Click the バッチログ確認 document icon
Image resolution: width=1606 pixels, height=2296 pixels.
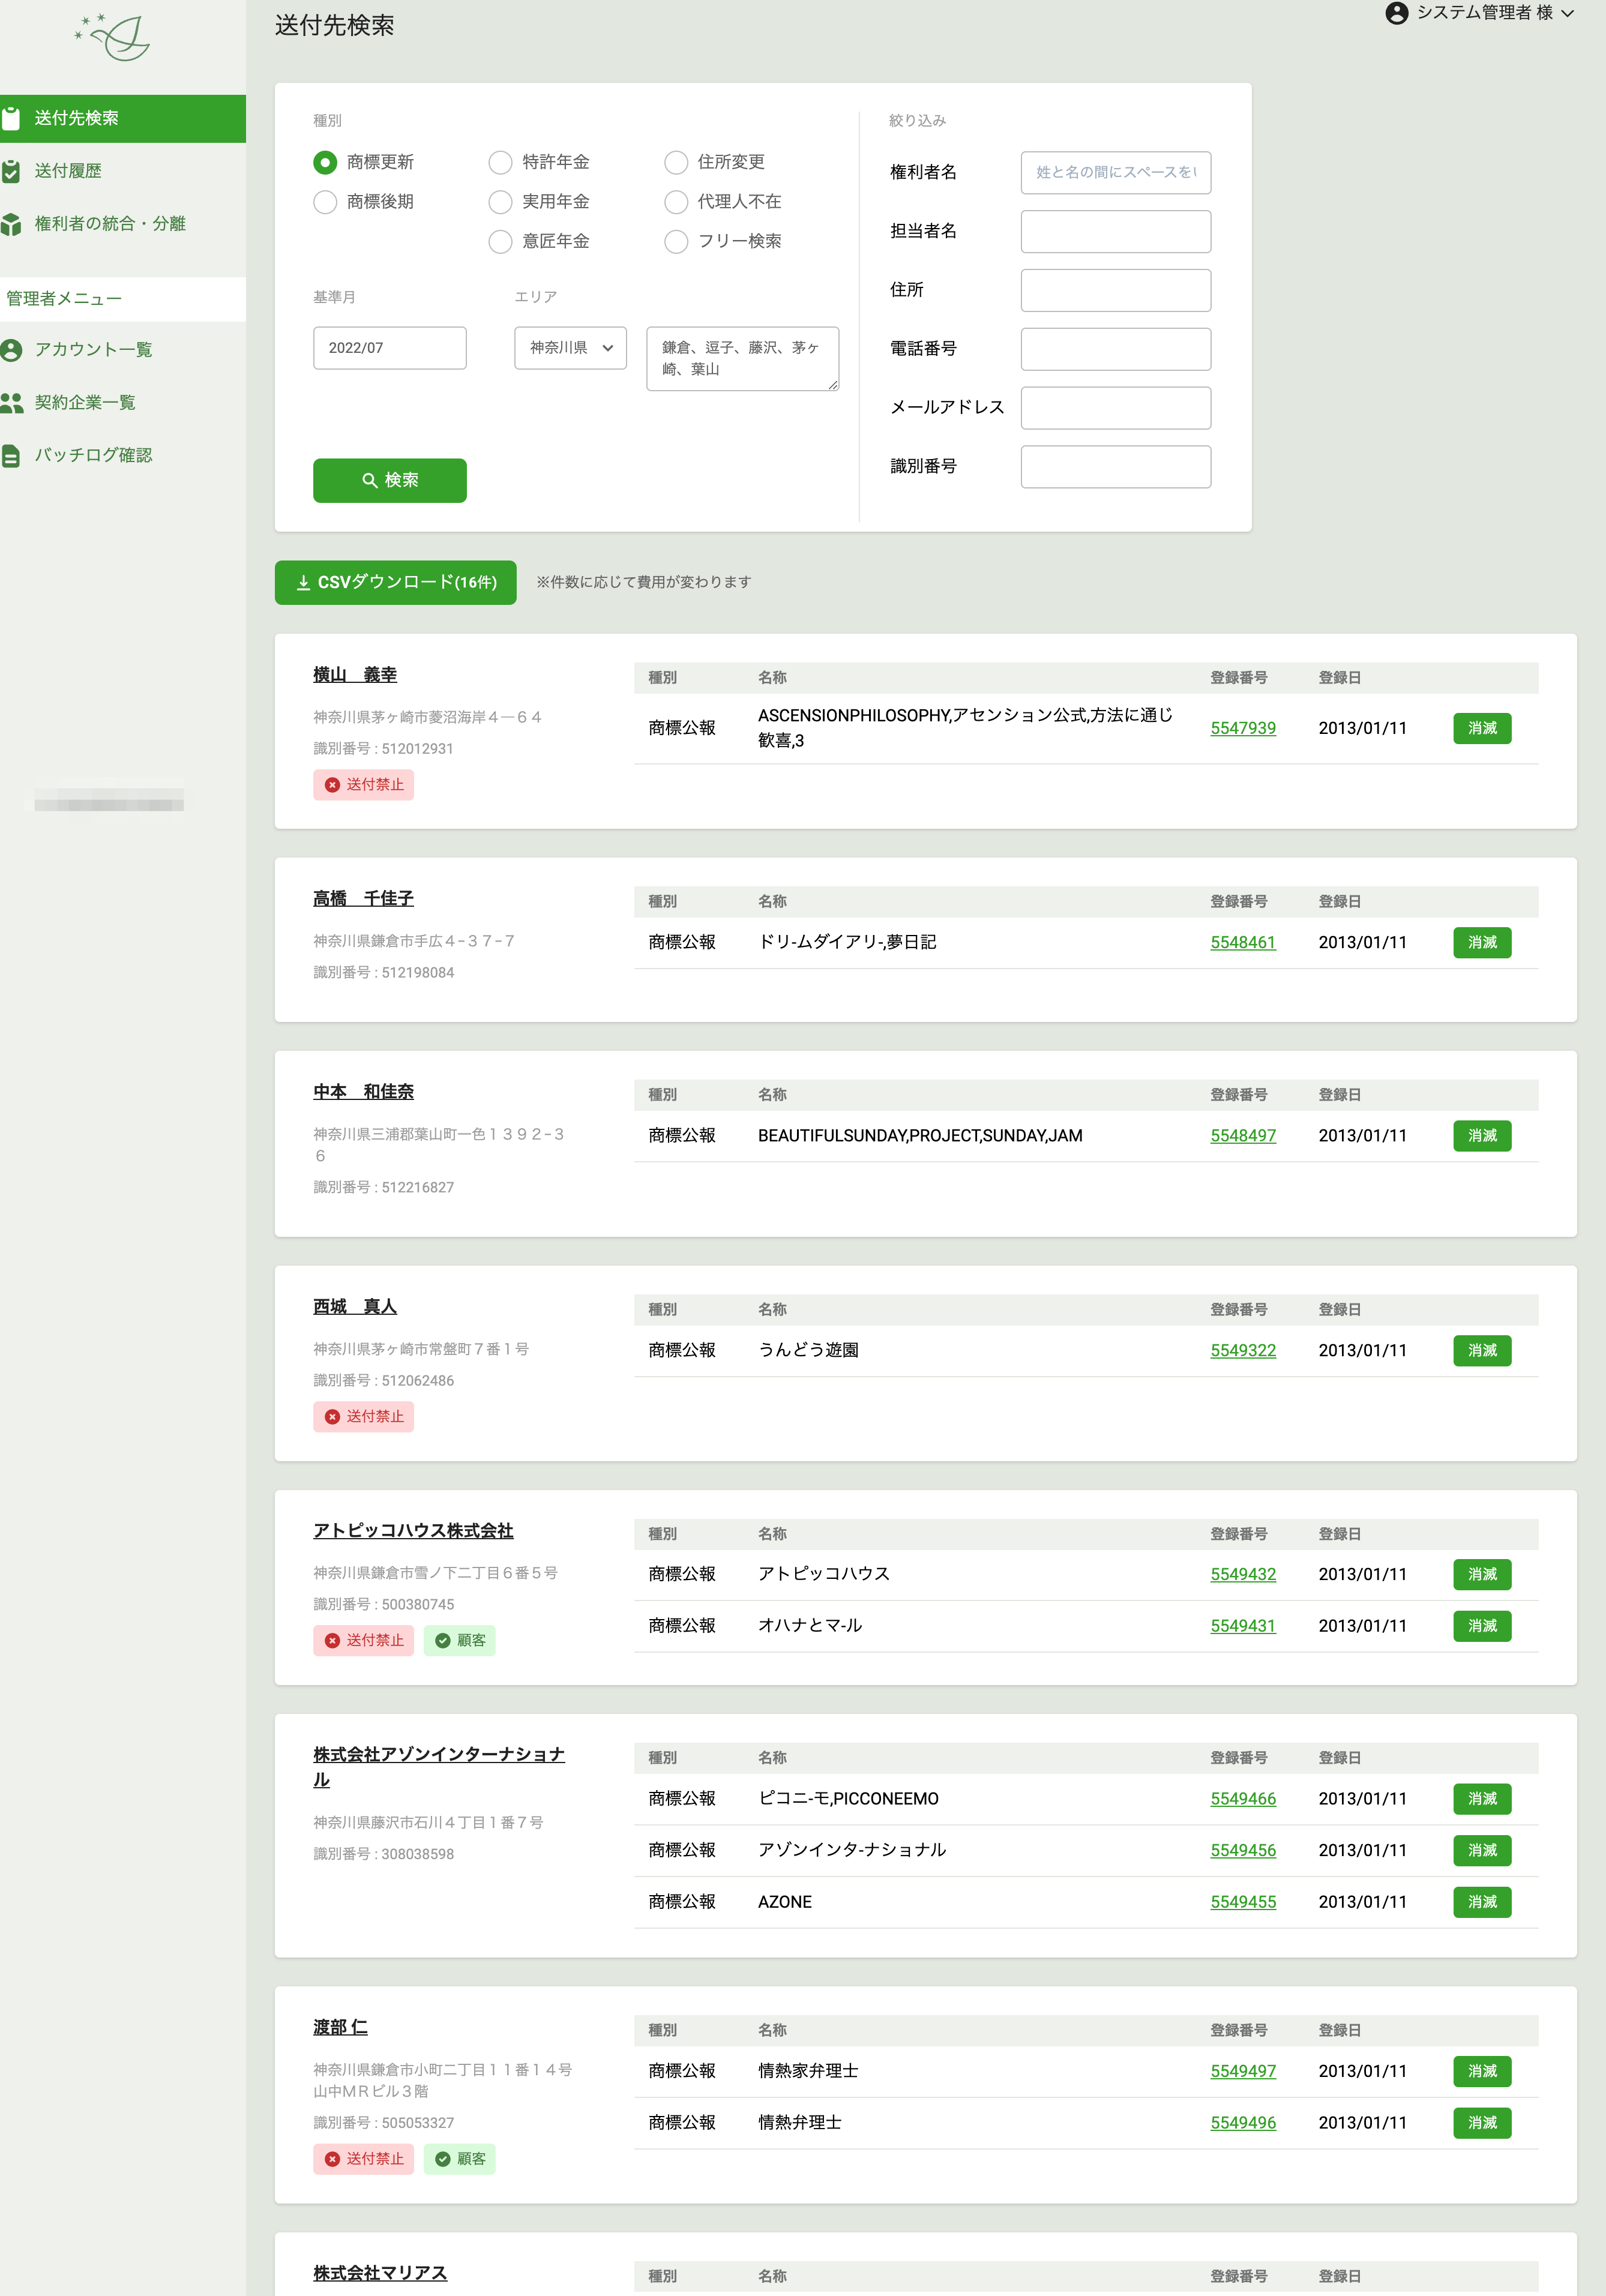pyautogui.click(x=11, y=456)
